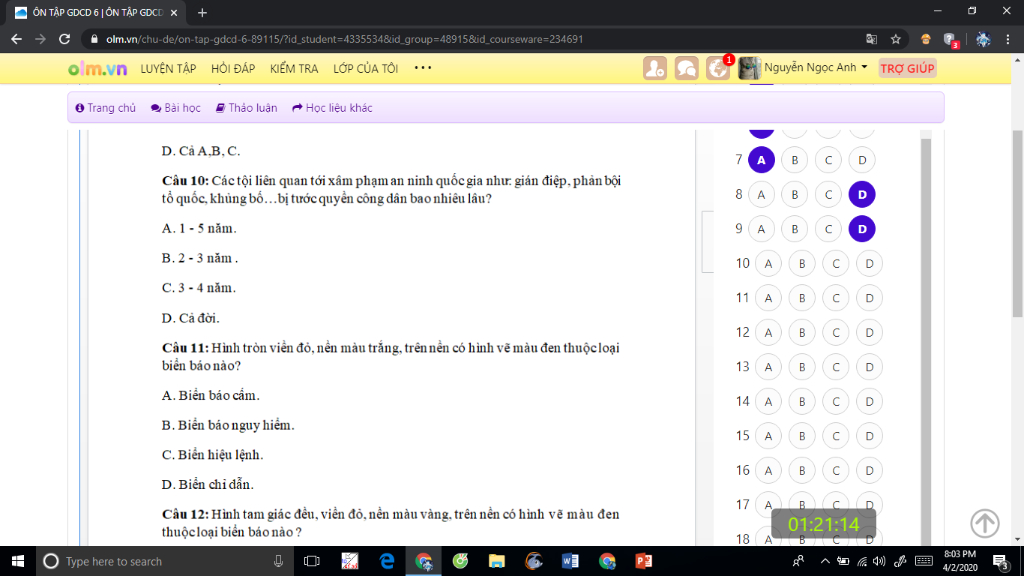1024x576 pixels.
Task: Select answer B for question 12
Action: [x=802, y=332]
